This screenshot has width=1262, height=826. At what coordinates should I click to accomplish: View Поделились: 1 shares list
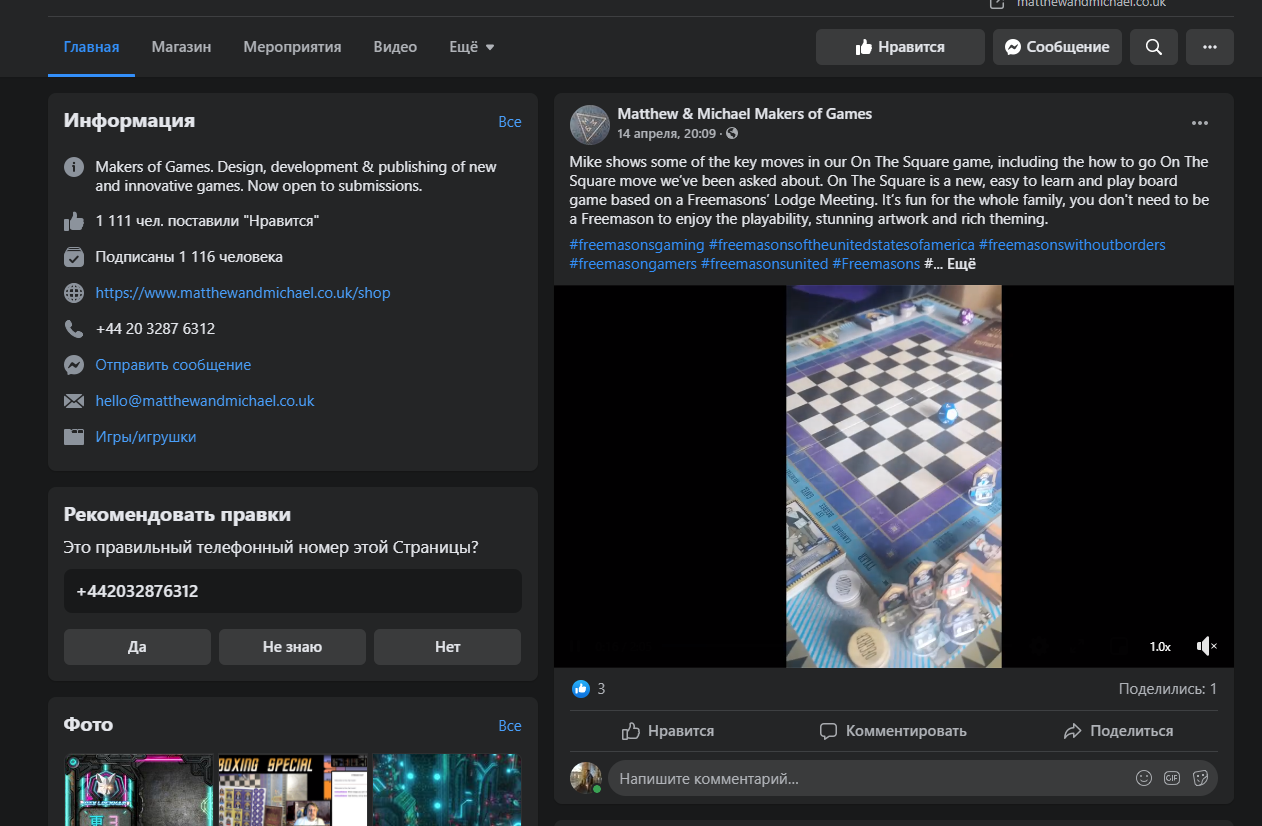click(1168, 688)
